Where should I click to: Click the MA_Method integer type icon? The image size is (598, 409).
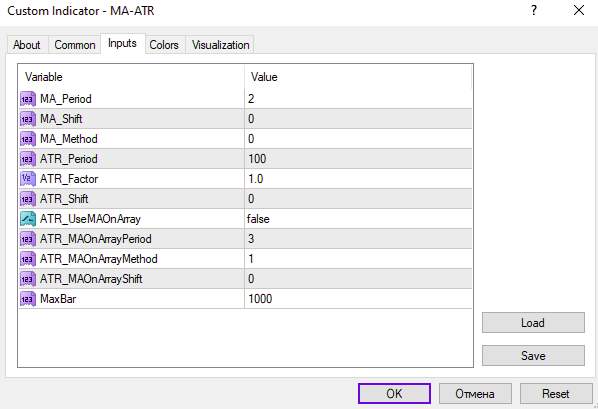pyautogui.click(x=28, y=139)
